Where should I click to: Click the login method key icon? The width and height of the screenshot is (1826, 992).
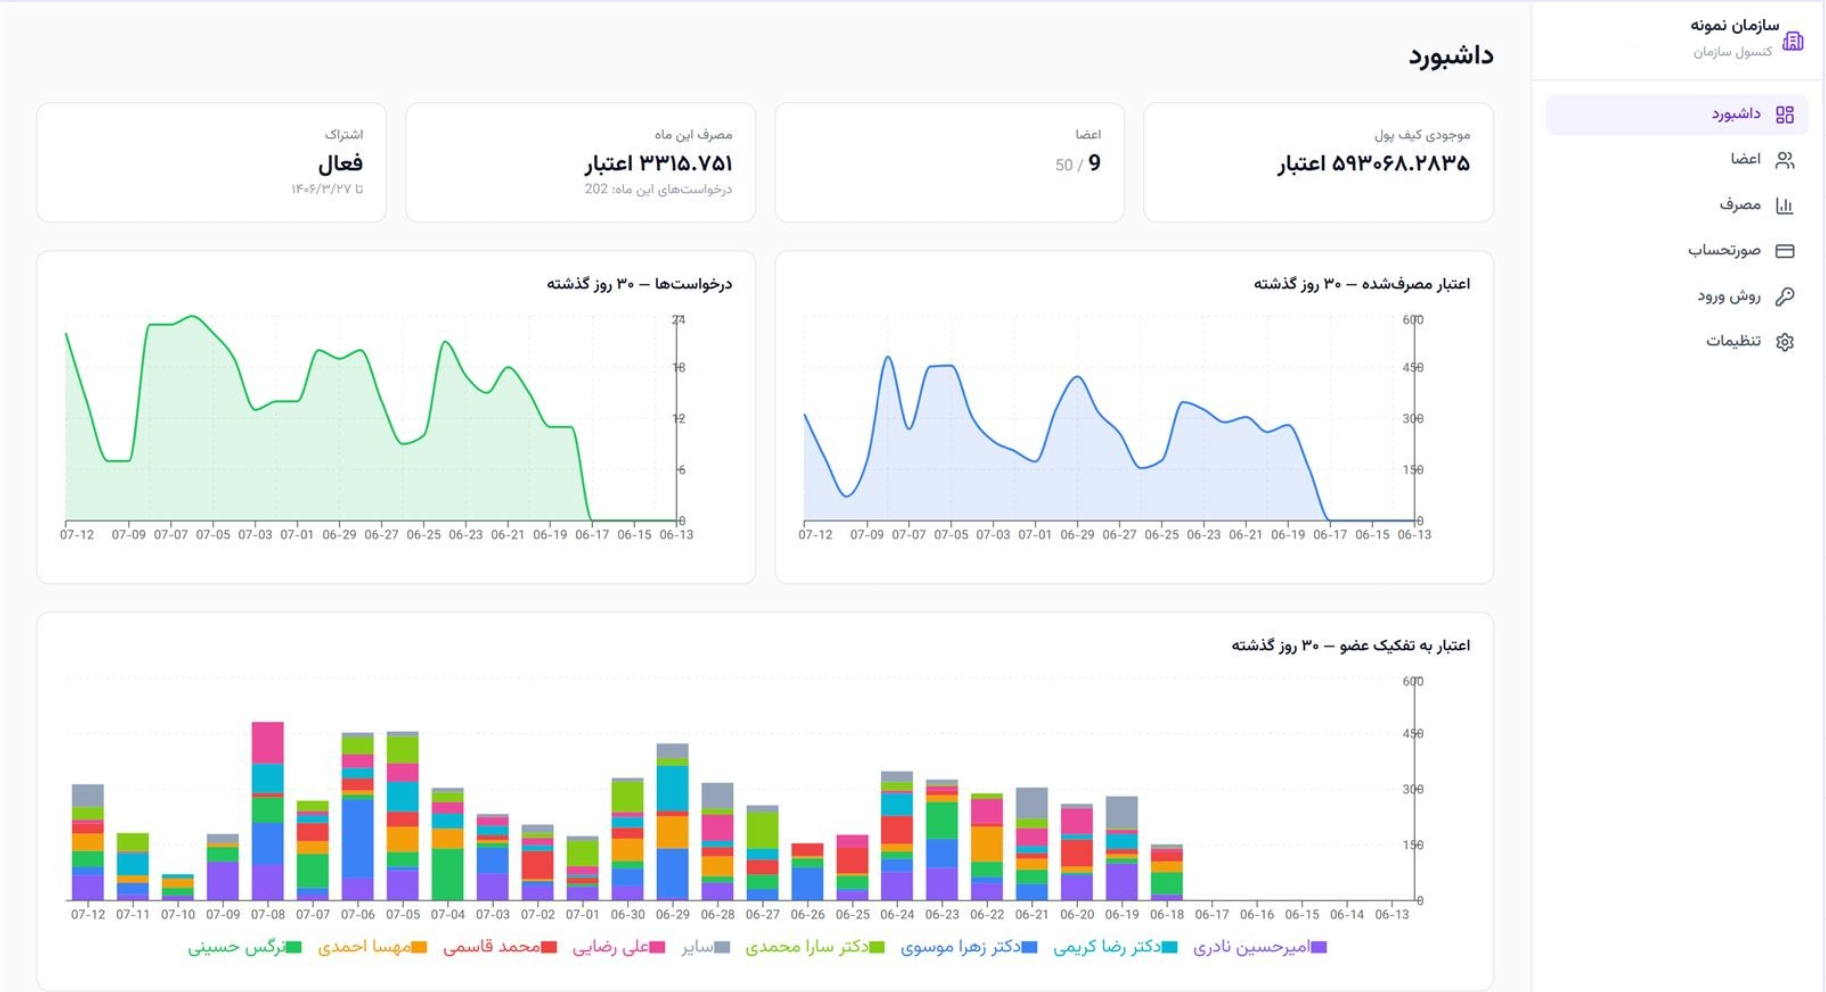(1784, 296)
